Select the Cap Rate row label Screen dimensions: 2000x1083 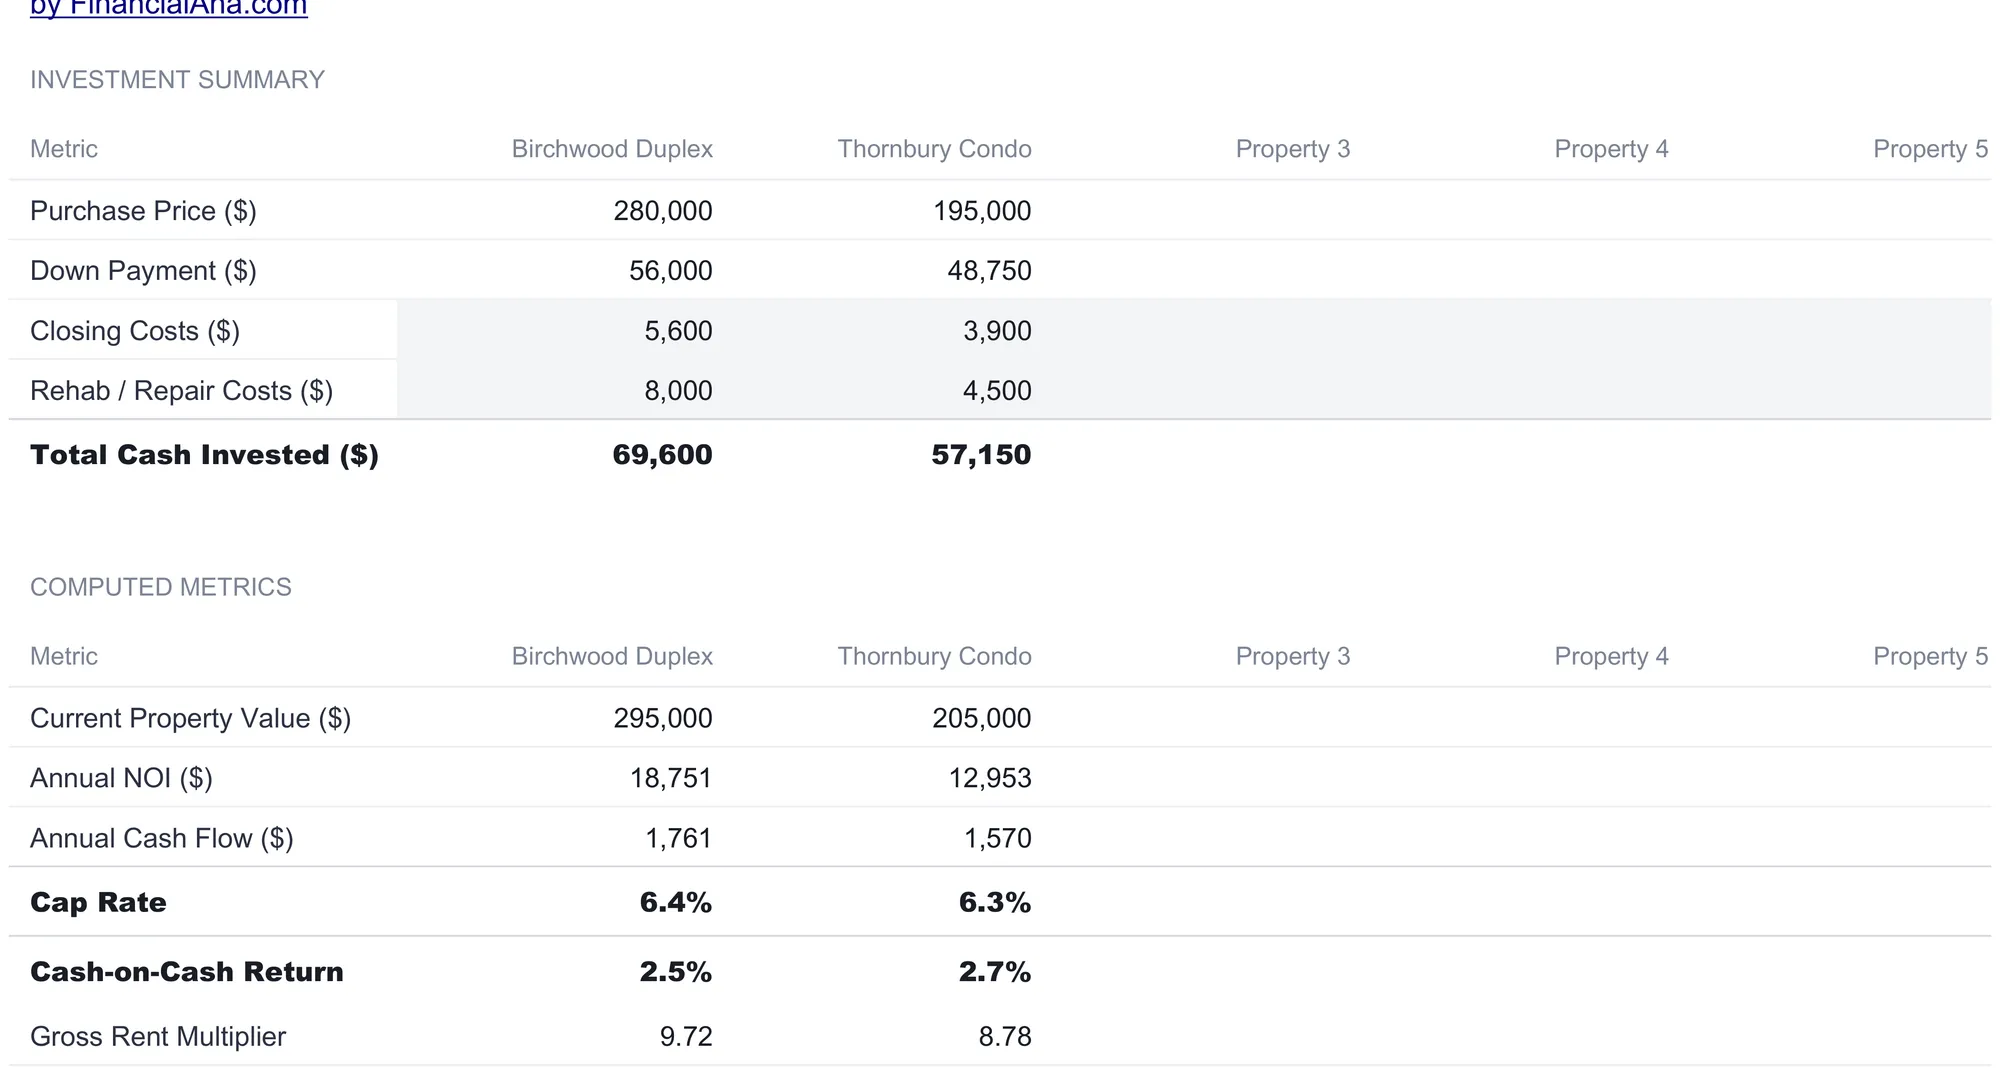(x=98, y=903)
